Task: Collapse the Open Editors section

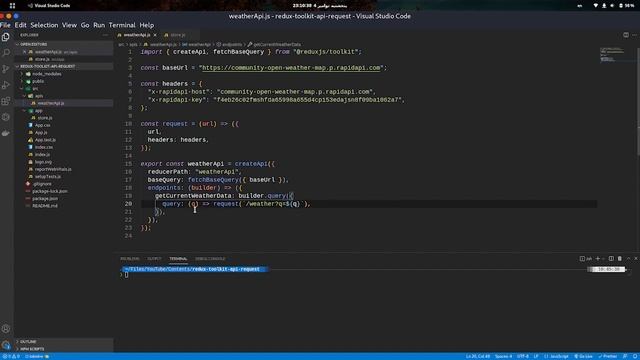Action: click(x=64, y=44)
